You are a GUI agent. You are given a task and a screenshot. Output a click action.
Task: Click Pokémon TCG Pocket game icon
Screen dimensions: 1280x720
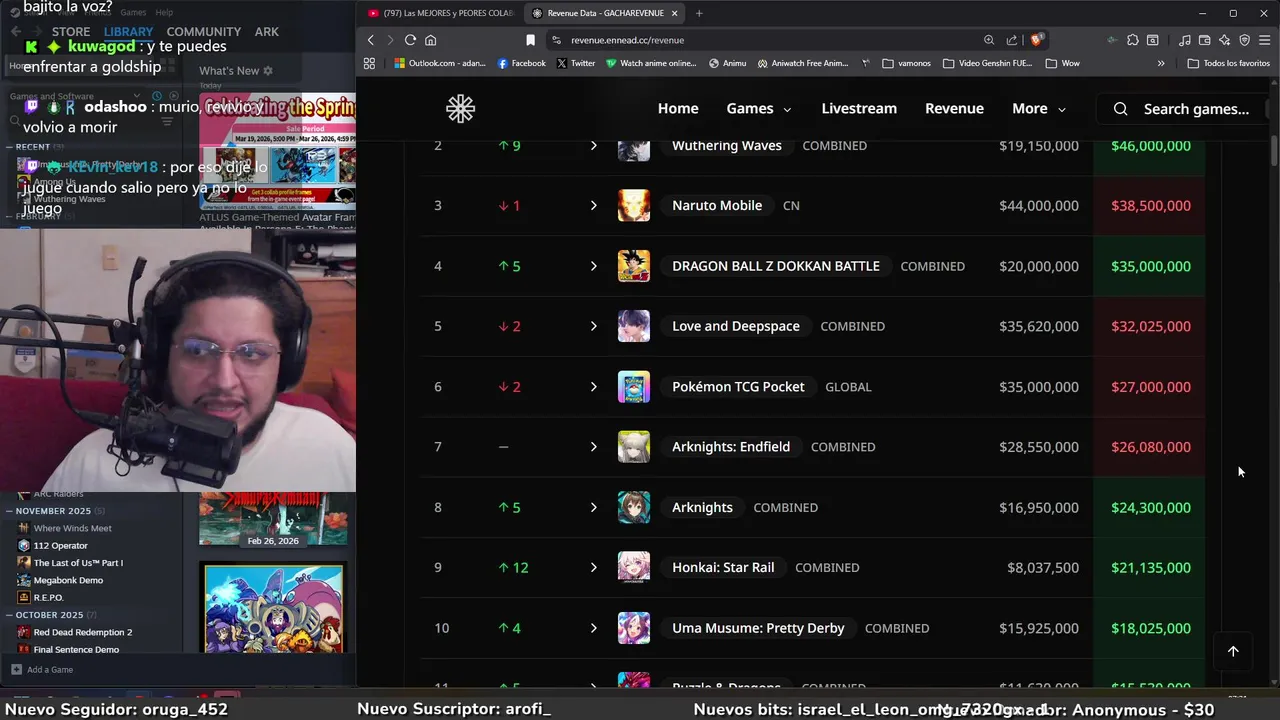pyautogui.click(x=634, y=387)
